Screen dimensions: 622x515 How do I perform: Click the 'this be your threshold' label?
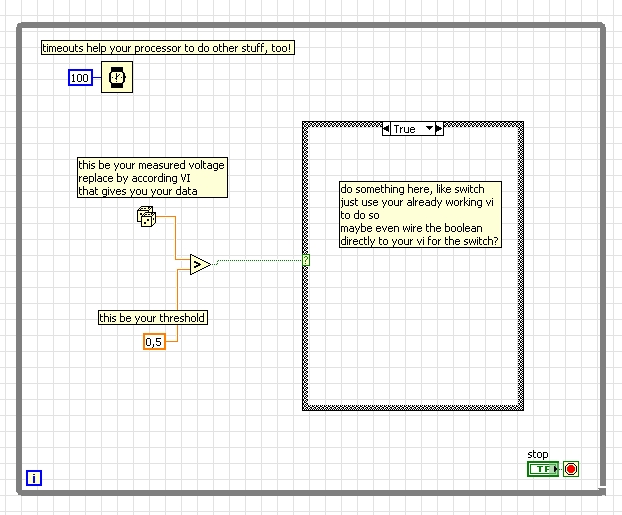[152, 318]
